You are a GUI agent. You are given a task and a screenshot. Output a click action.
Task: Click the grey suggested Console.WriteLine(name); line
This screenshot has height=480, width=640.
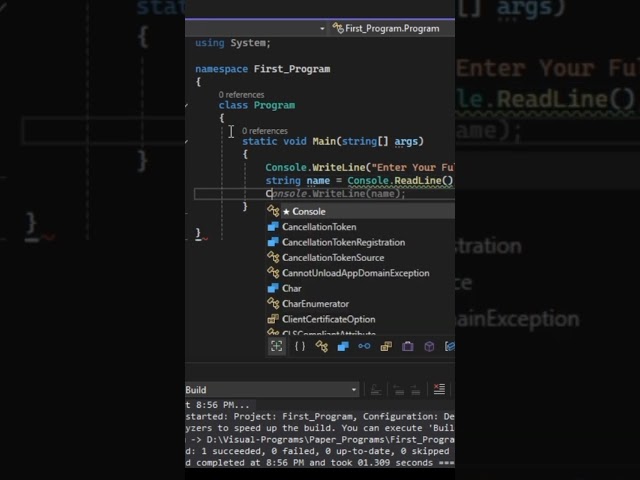336,193
